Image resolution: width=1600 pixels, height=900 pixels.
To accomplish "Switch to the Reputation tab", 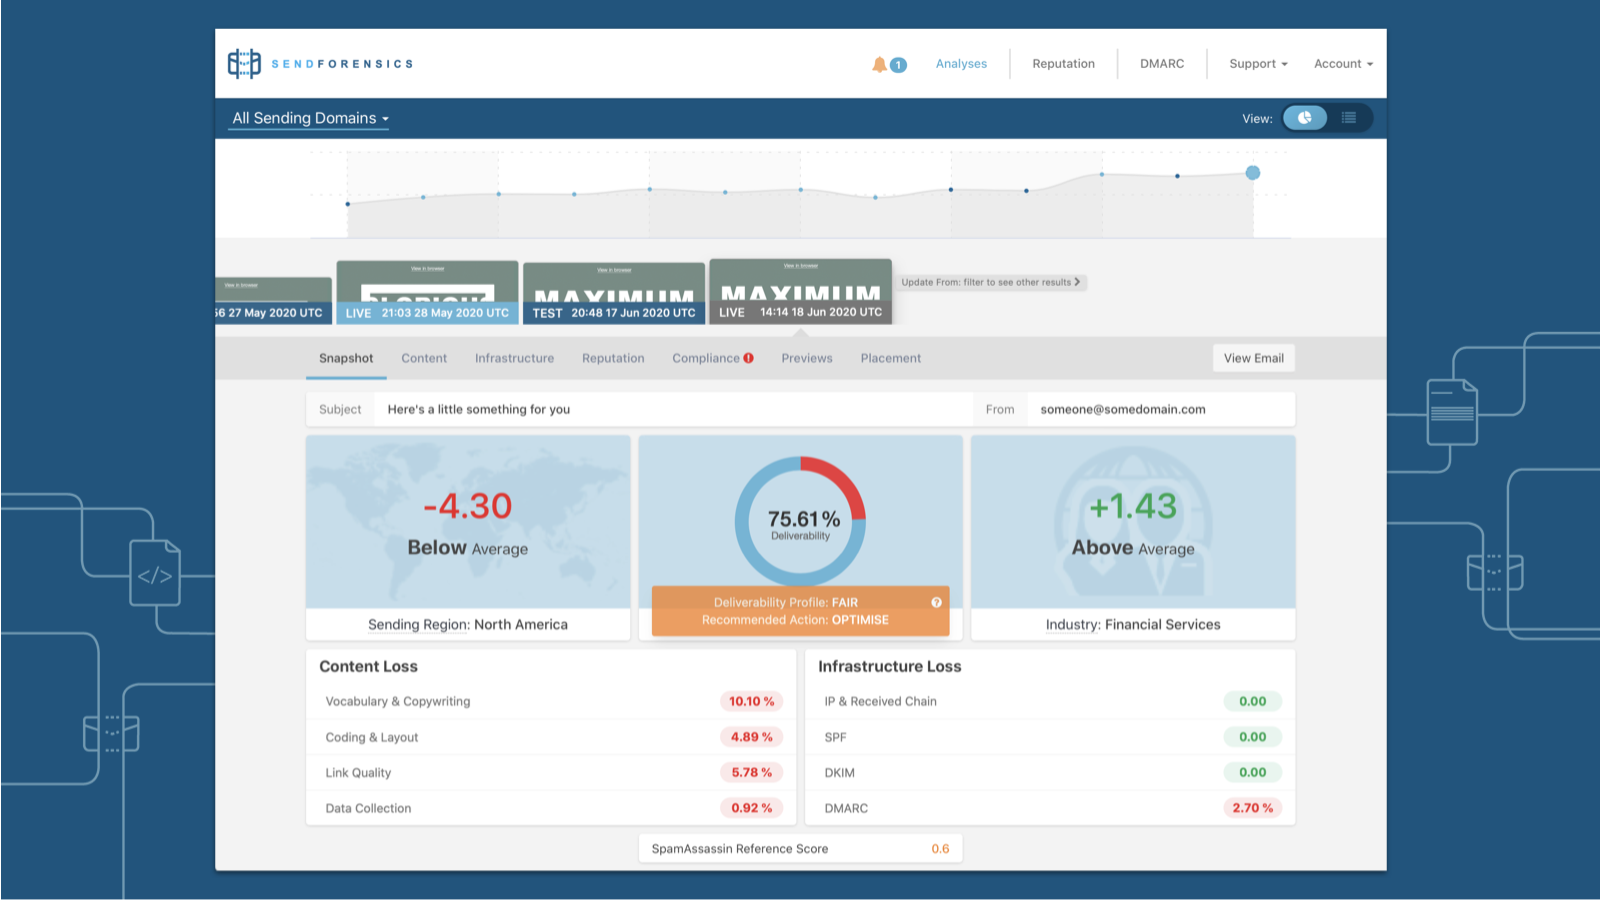I will coord(613,358).
